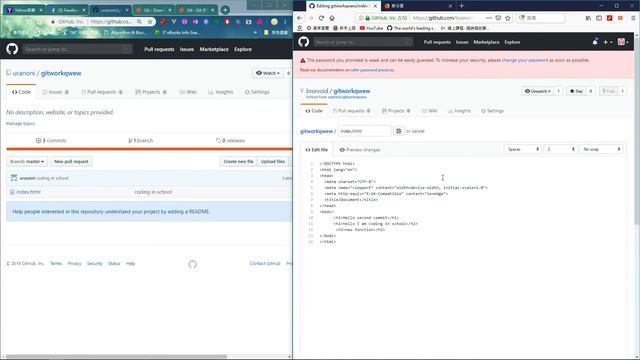Click bookmark star in left browser address bar

pos(150,22)
